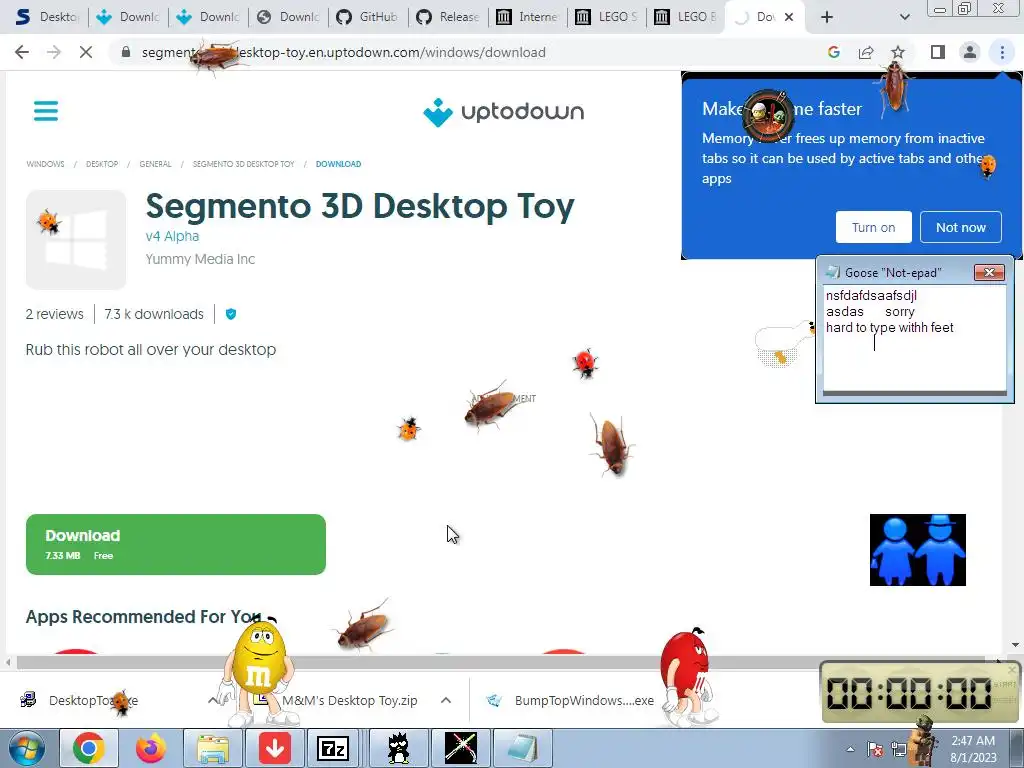Expand the tab search dropdown arrow
The height and width of the screenshot is (768, 1024).
[x=904, y=17]
